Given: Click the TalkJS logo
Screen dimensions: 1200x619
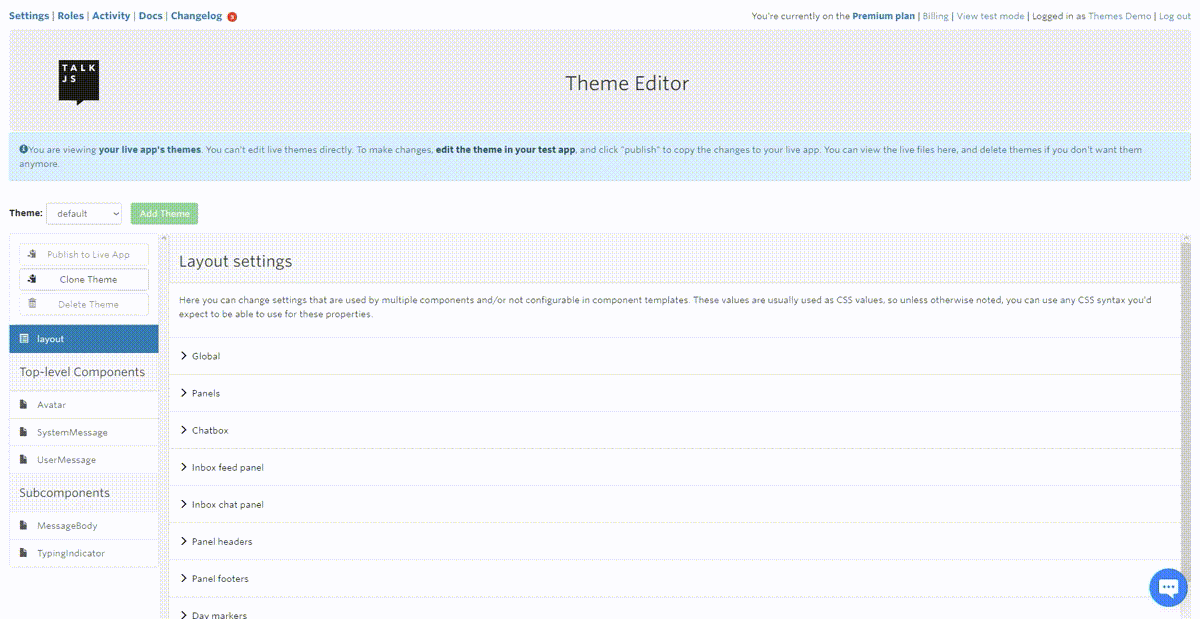Looking at the screenshot, I should (x=78, y=83).
